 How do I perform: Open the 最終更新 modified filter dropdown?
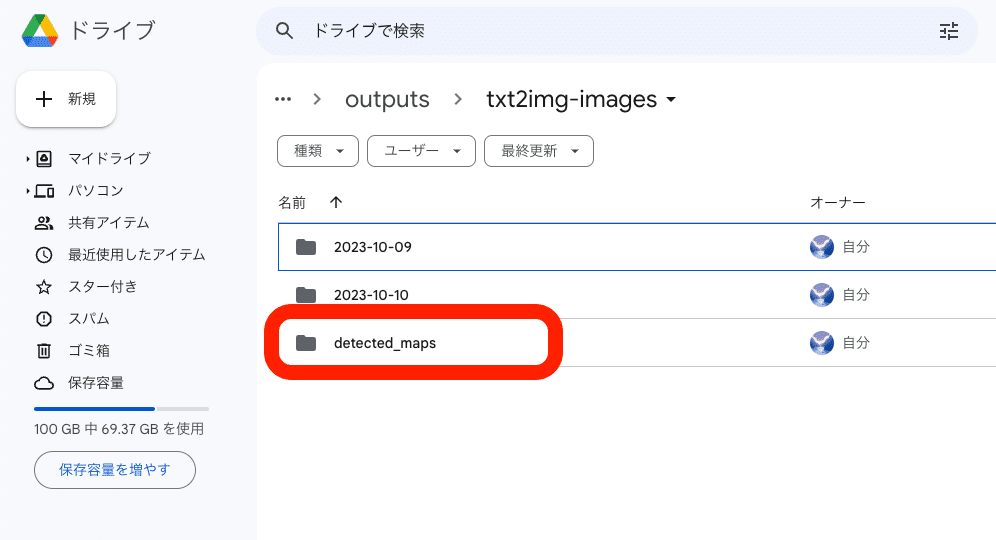coord(539,151)
